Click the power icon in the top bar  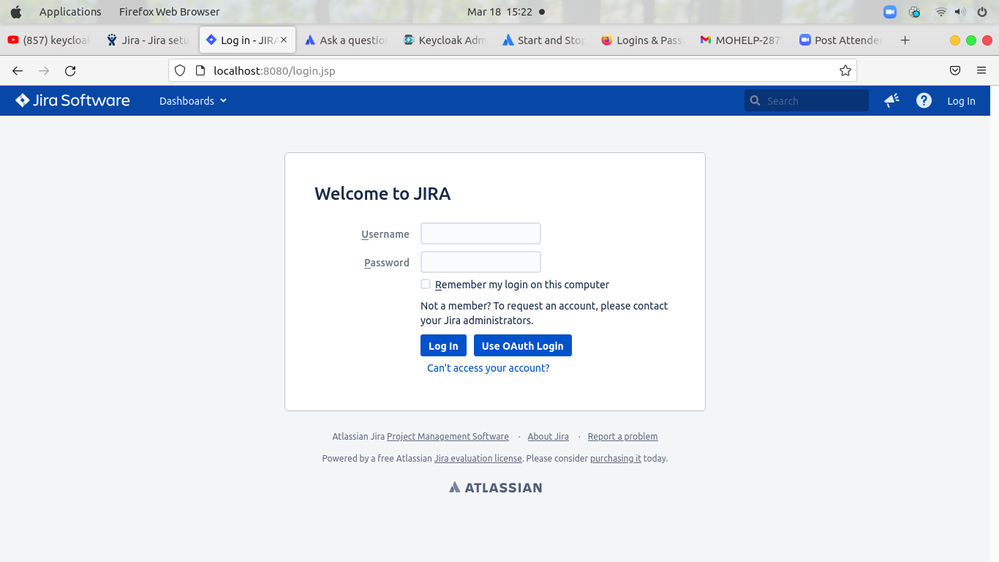point(982,12)
